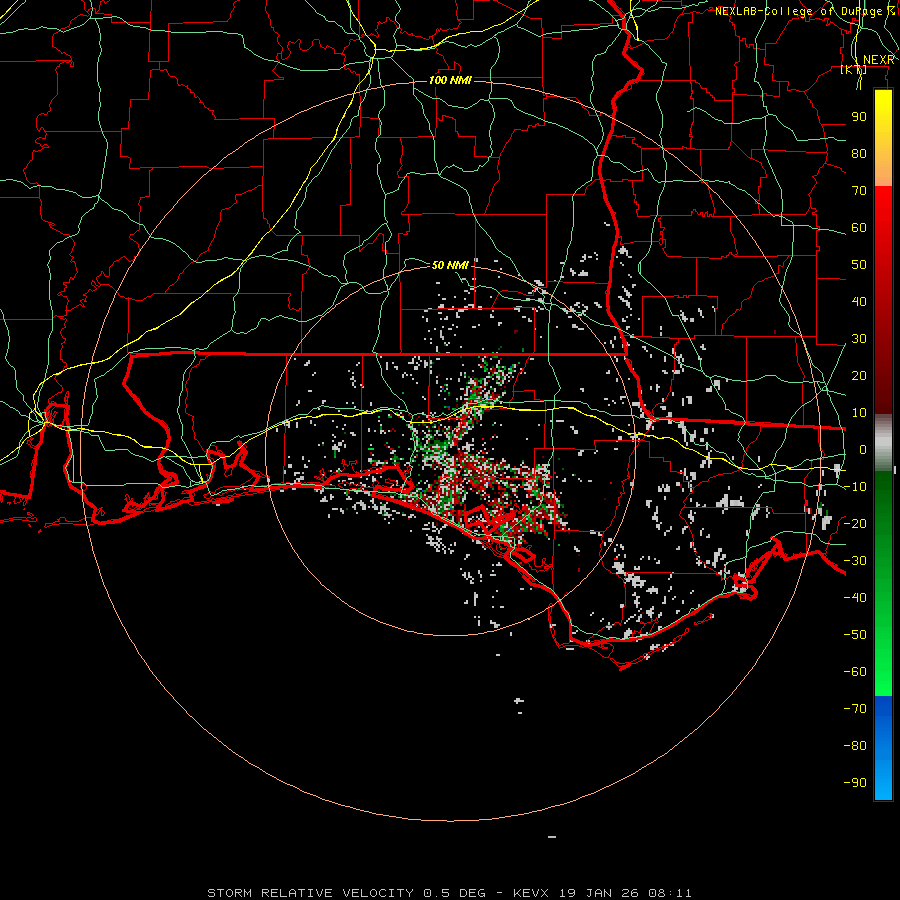Click the positive '30' scale label
This screenshot has height=900, width=900.
click(859, 339)
